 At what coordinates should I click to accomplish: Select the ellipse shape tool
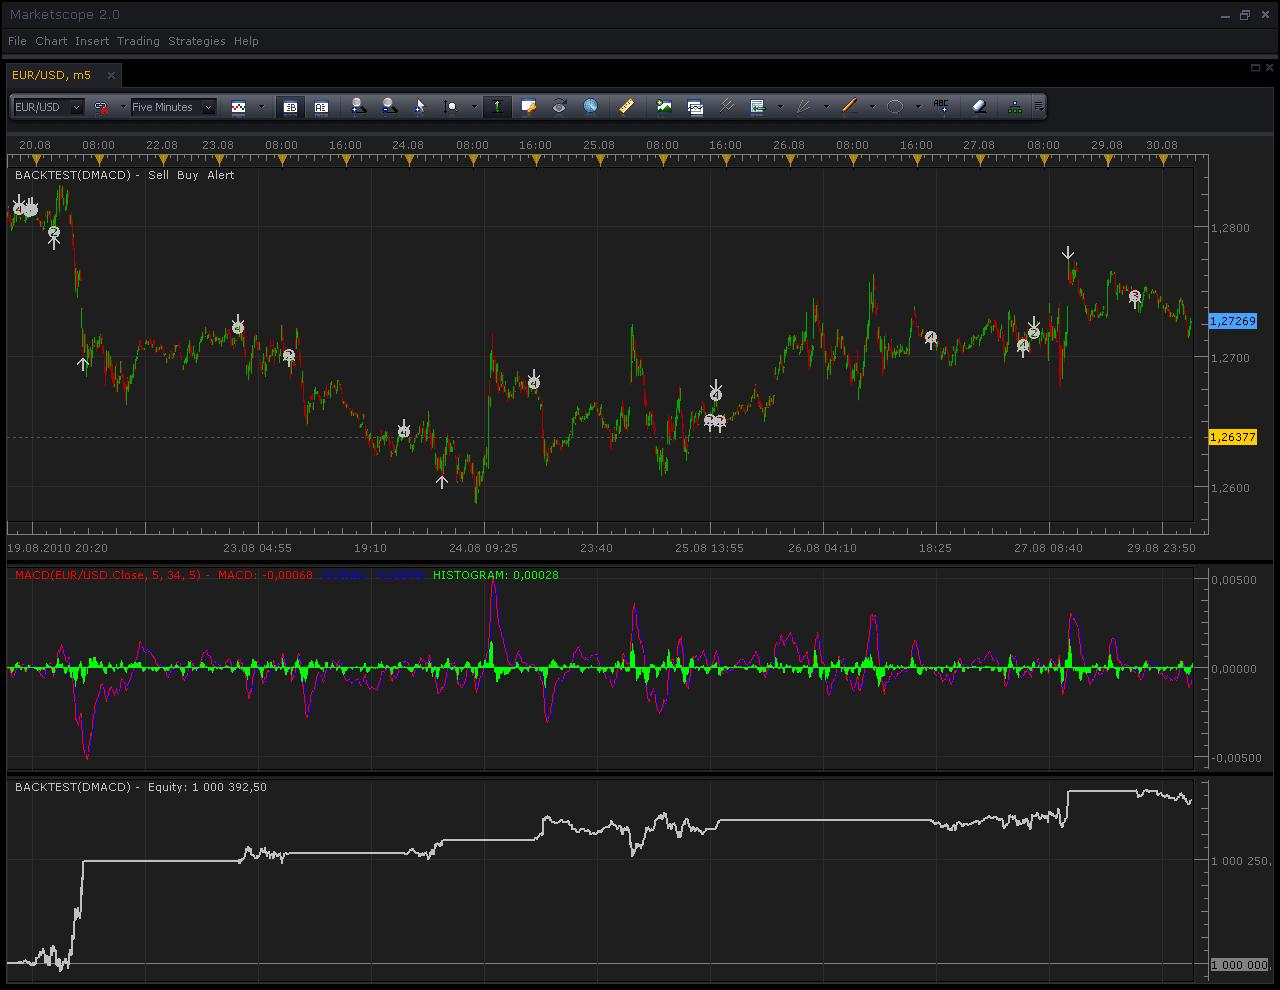click(x=895, y=107)
